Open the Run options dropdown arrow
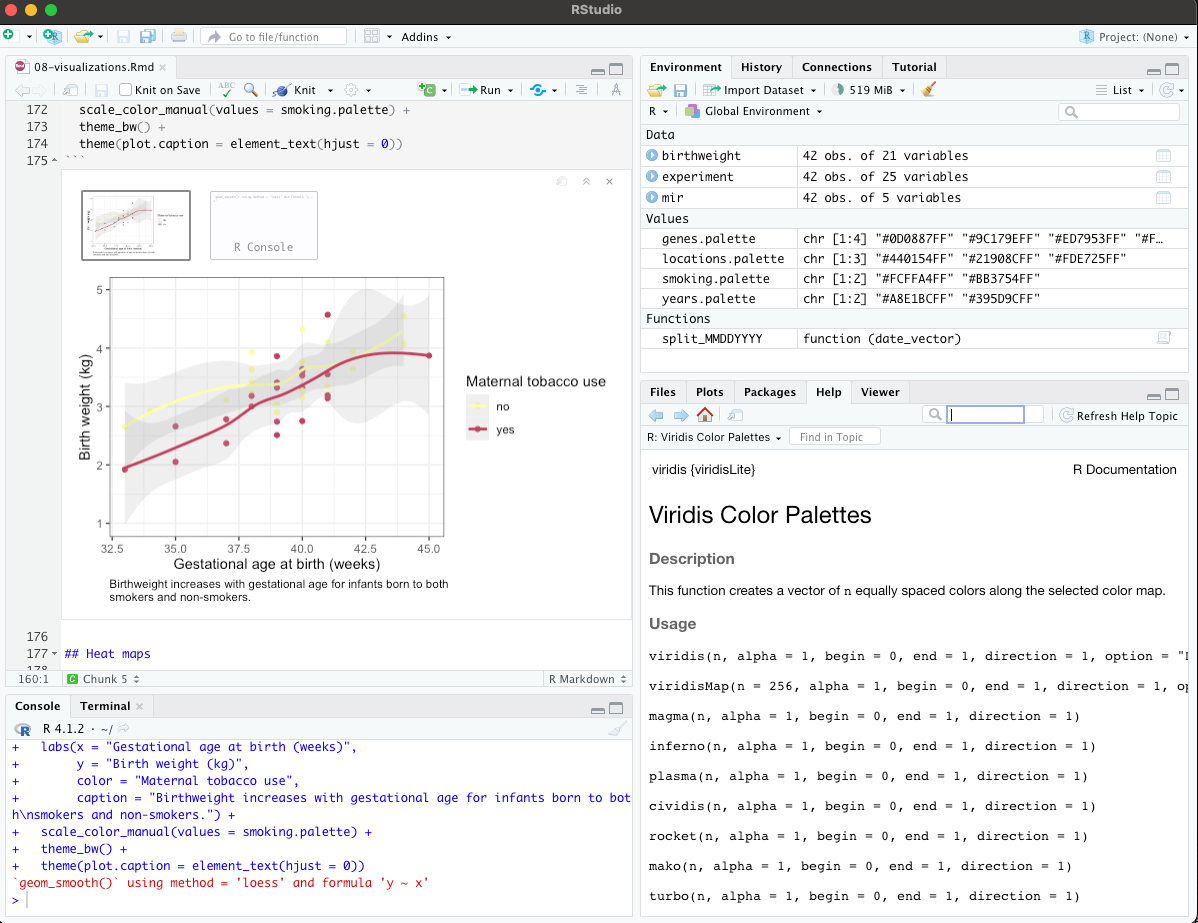The image size is (1198, 923). pos(510,90)
